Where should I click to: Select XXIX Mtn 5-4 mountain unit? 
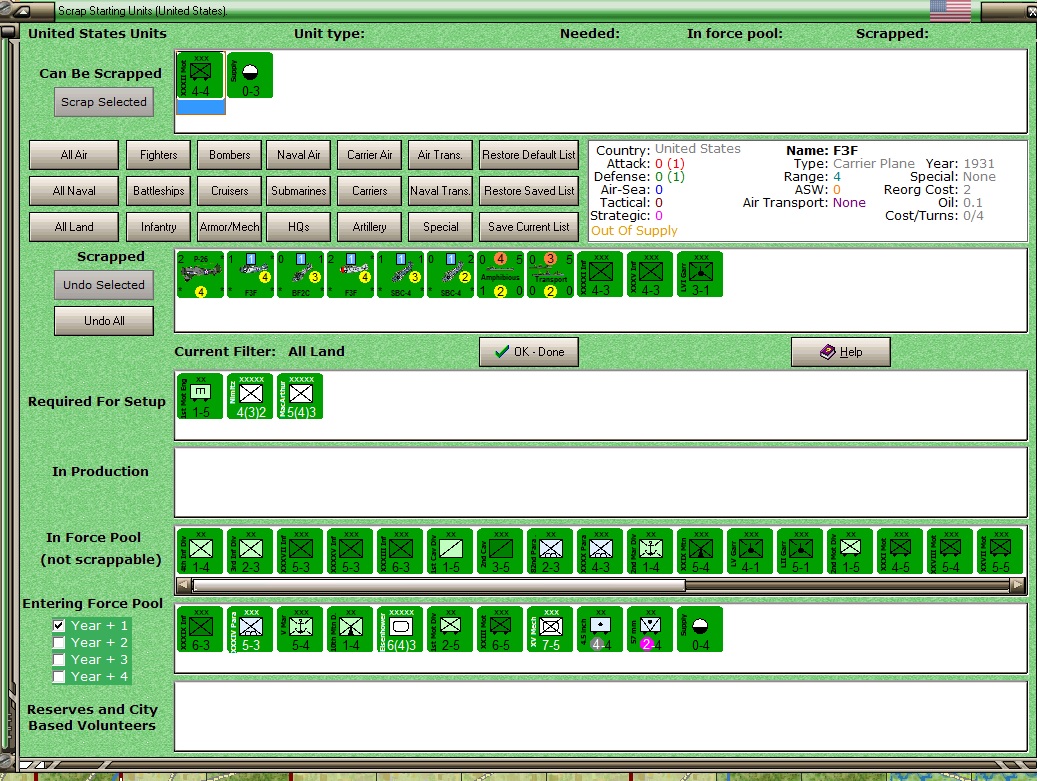[x=700, y=552]
